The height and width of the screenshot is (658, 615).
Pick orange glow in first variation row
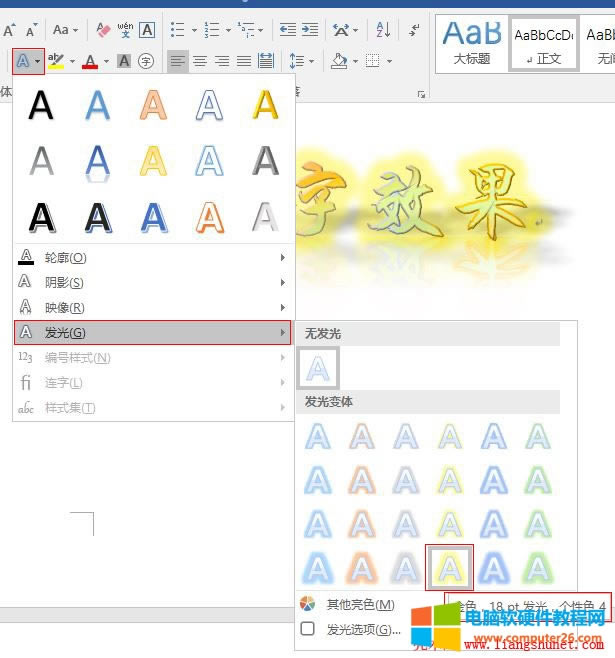pyautogui.click(x=362, y=436)
